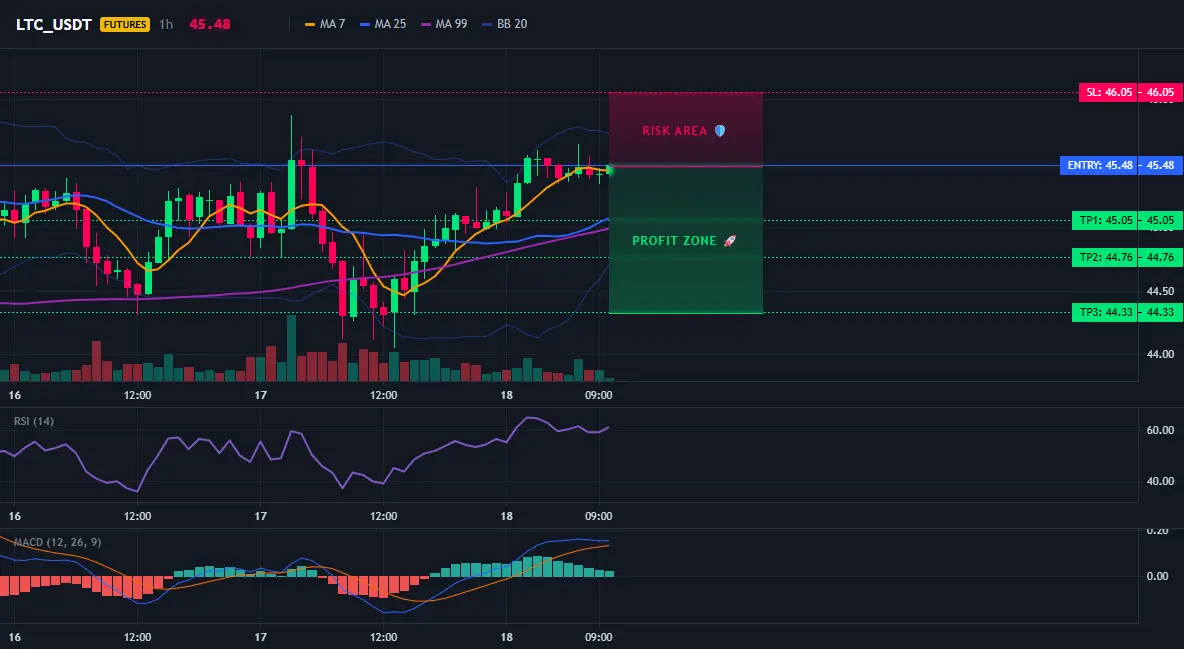The height and width of the screenshot is (649, 1184).
Task: Click the glowing current price dot at the last candle
Action: coord(609,171)
